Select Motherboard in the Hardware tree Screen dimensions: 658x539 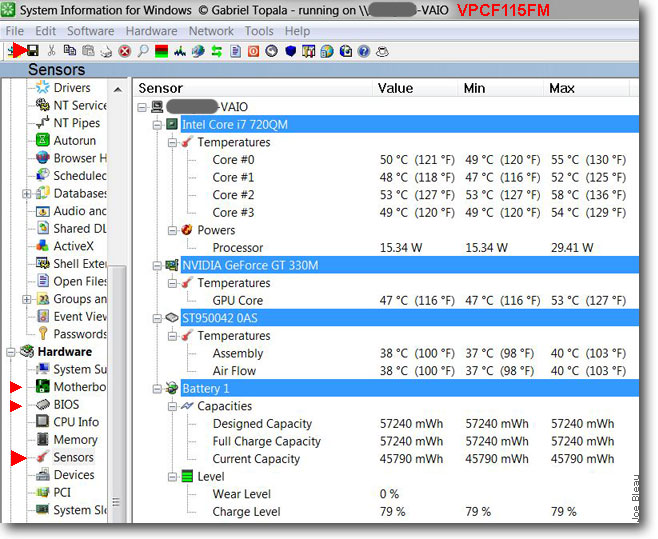80,387
